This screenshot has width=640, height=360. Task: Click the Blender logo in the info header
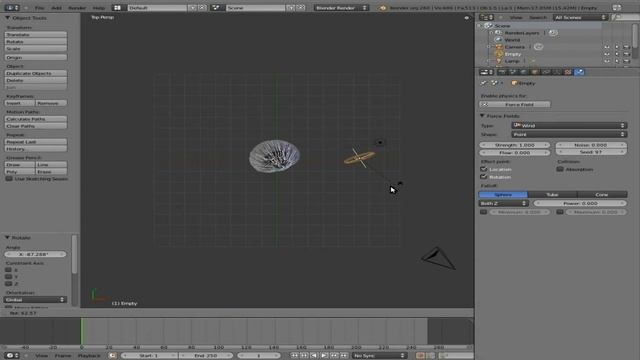click(x=382, y=8)
